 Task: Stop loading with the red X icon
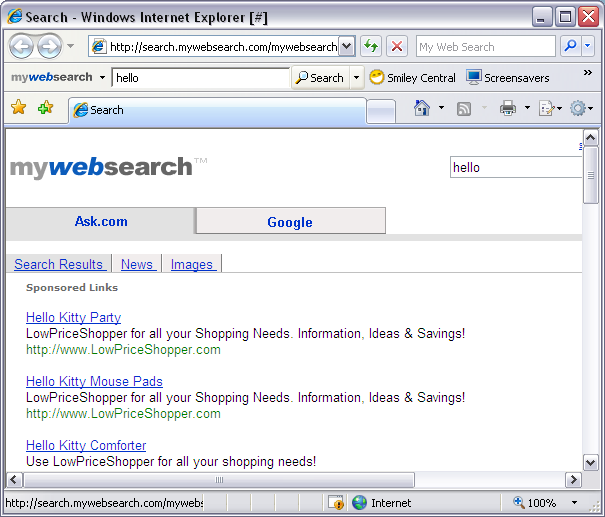click(397, 46)
